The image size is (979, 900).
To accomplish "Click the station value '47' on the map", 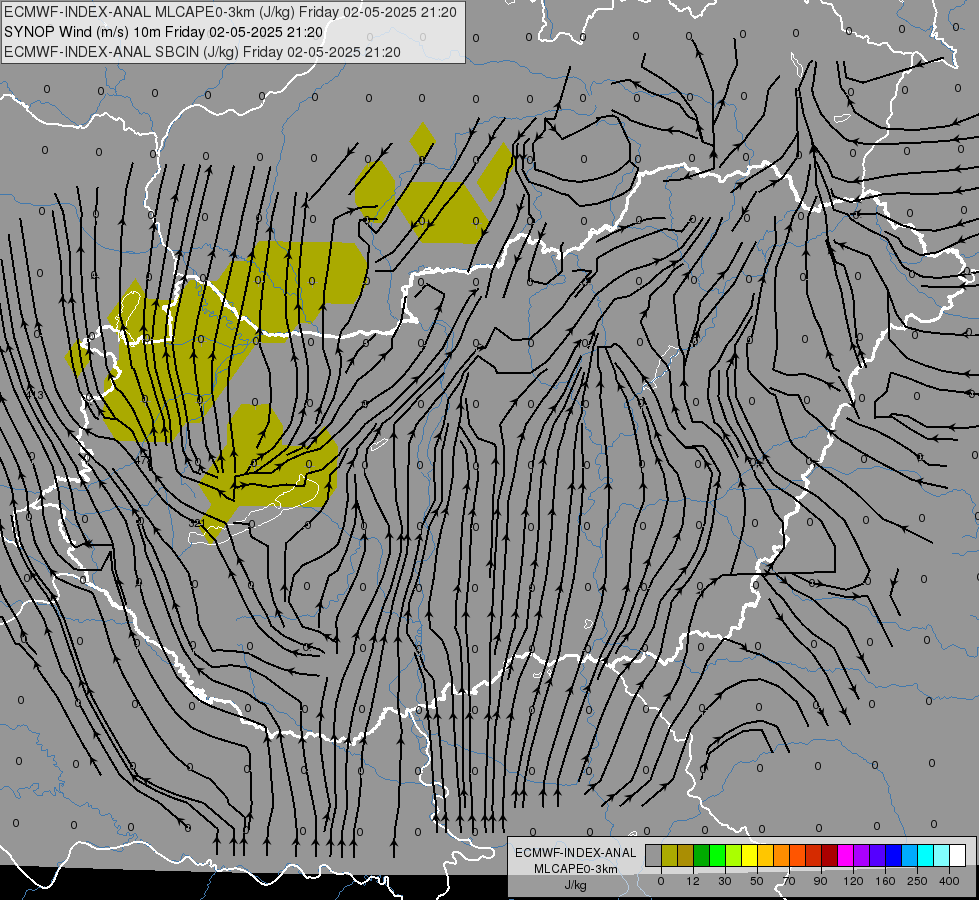I will (143, 461).
